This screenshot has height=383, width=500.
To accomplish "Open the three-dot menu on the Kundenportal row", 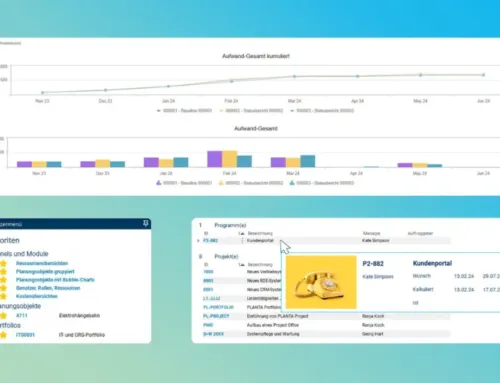I will pos(242,240).
